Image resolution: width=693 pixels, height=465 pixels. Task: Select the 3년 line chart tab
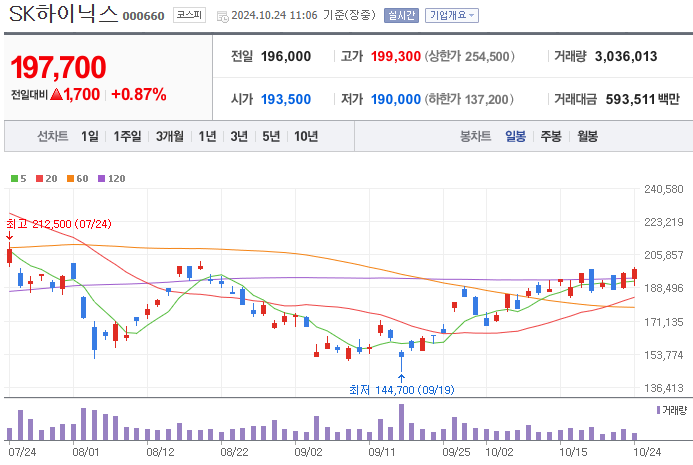click(x=239, y=136)
